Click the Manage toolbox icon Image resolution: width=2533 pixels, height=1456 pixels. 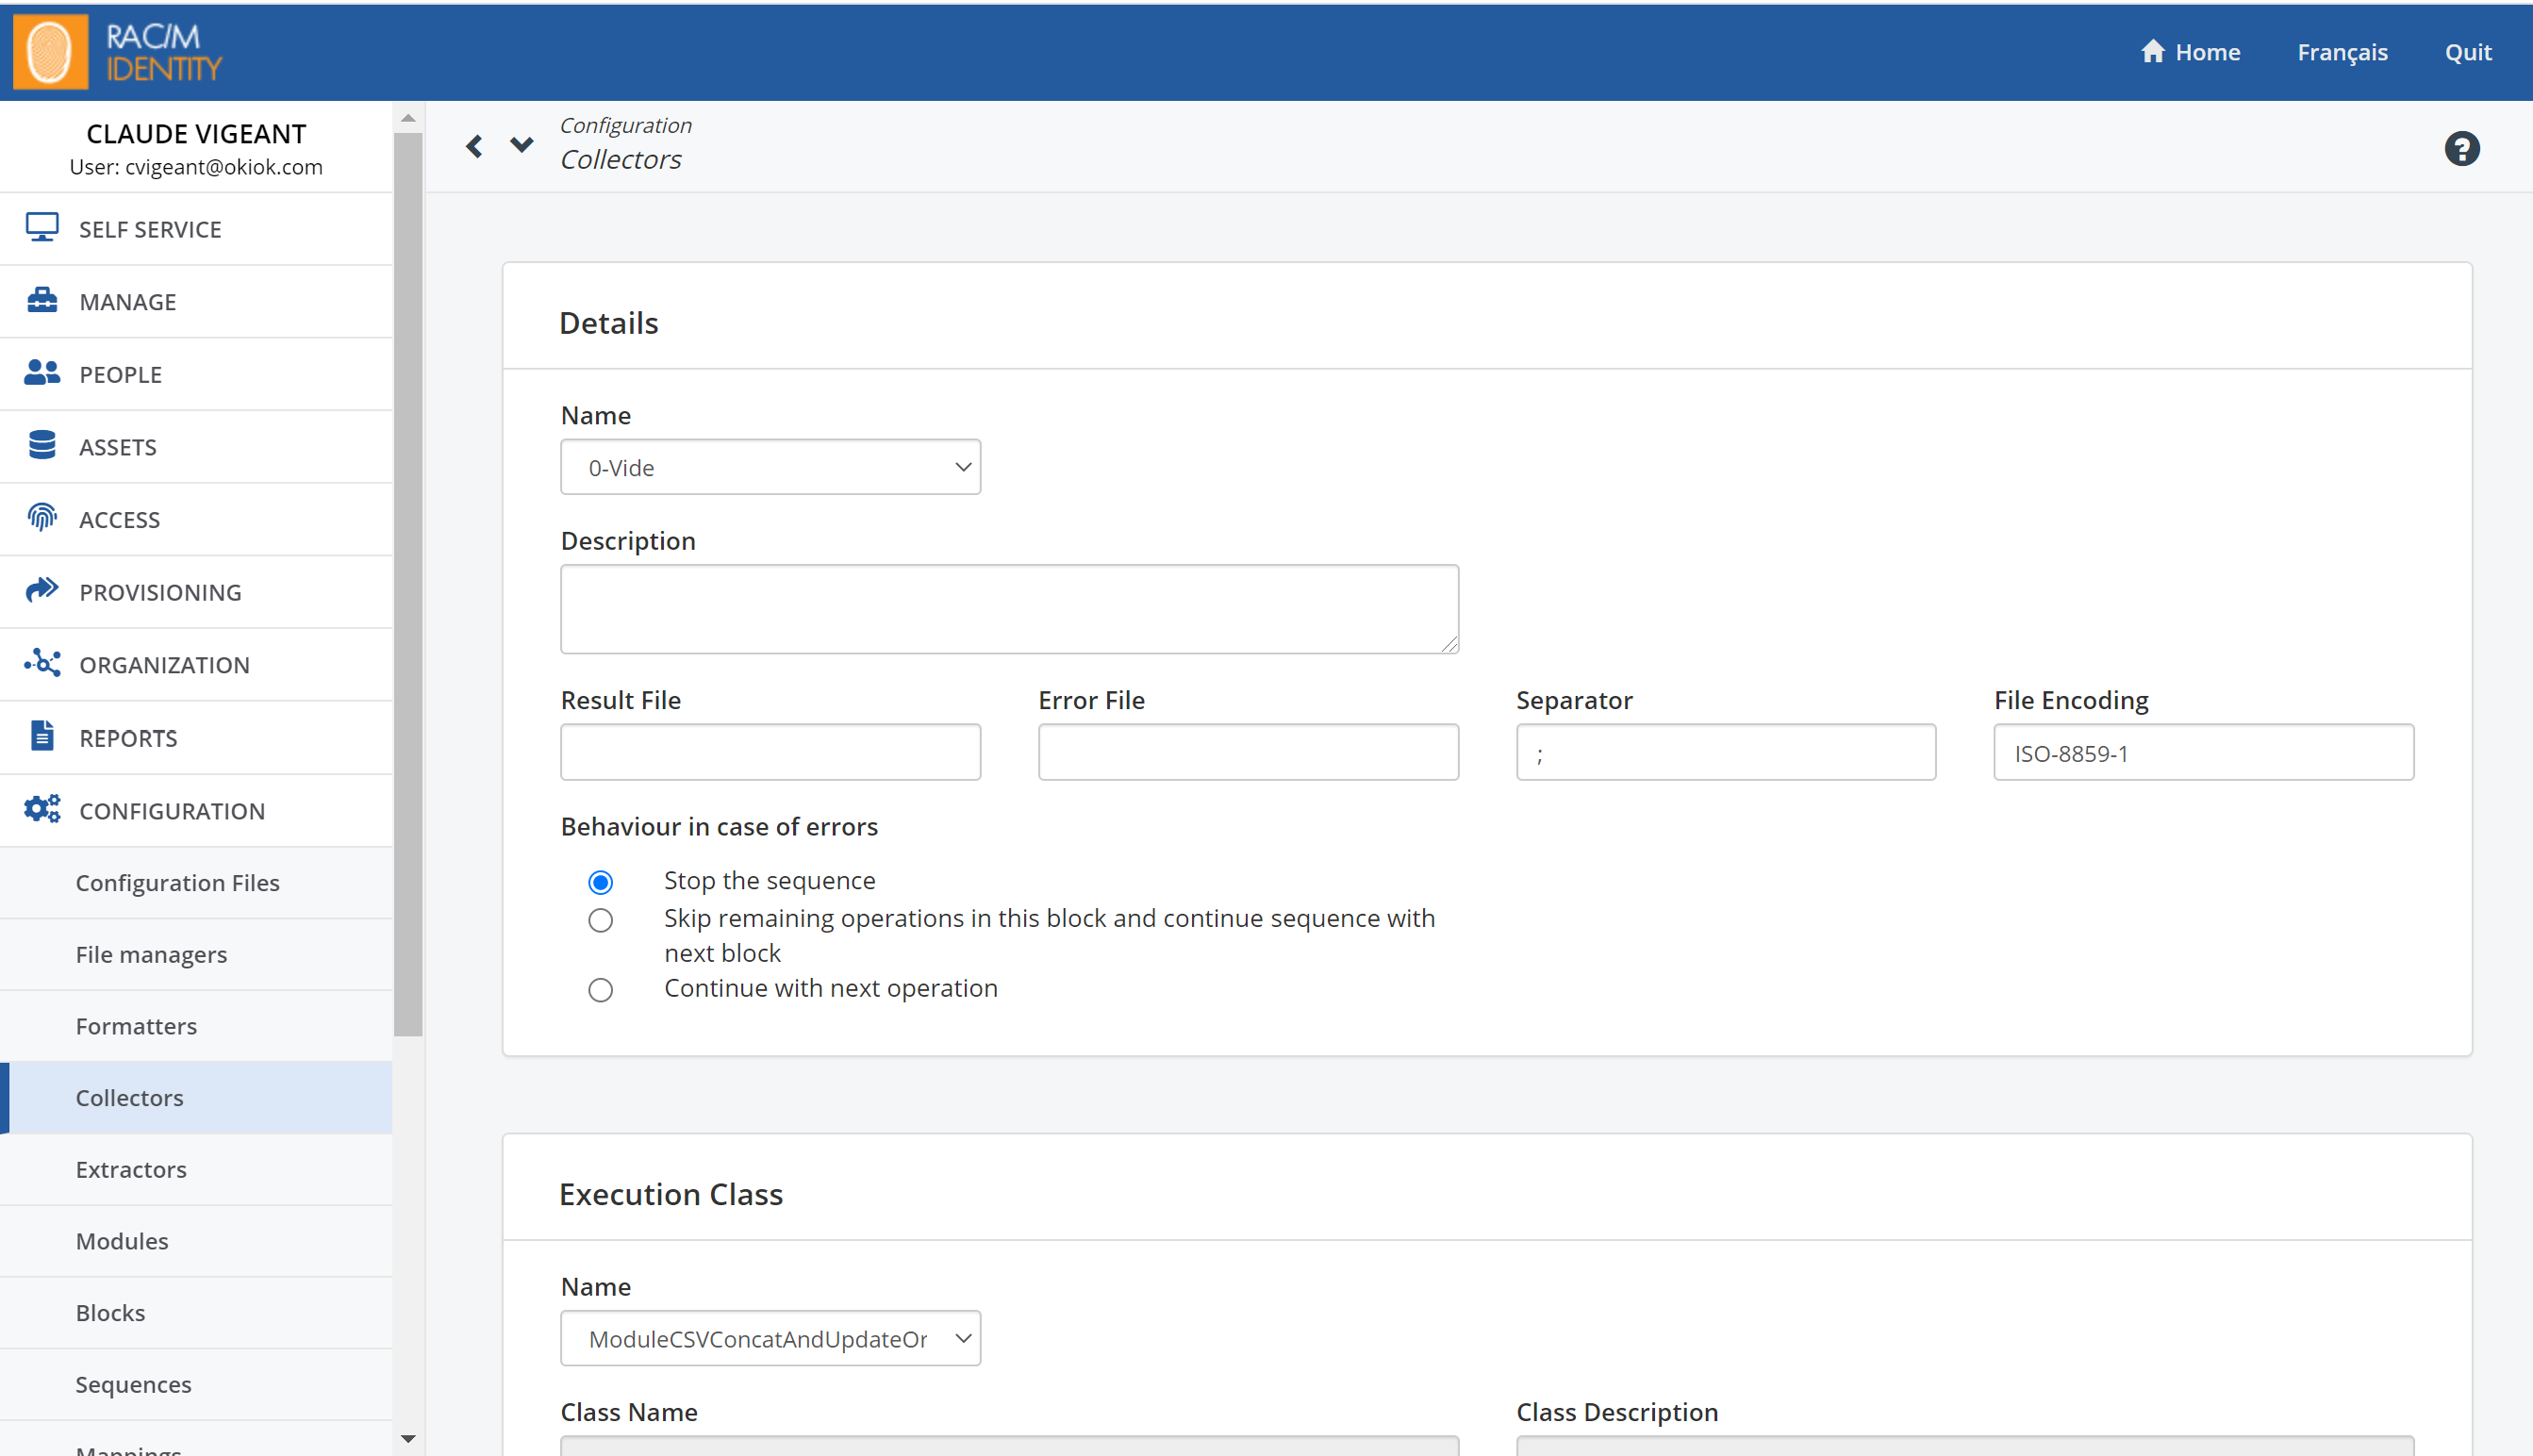pos(42,300)
